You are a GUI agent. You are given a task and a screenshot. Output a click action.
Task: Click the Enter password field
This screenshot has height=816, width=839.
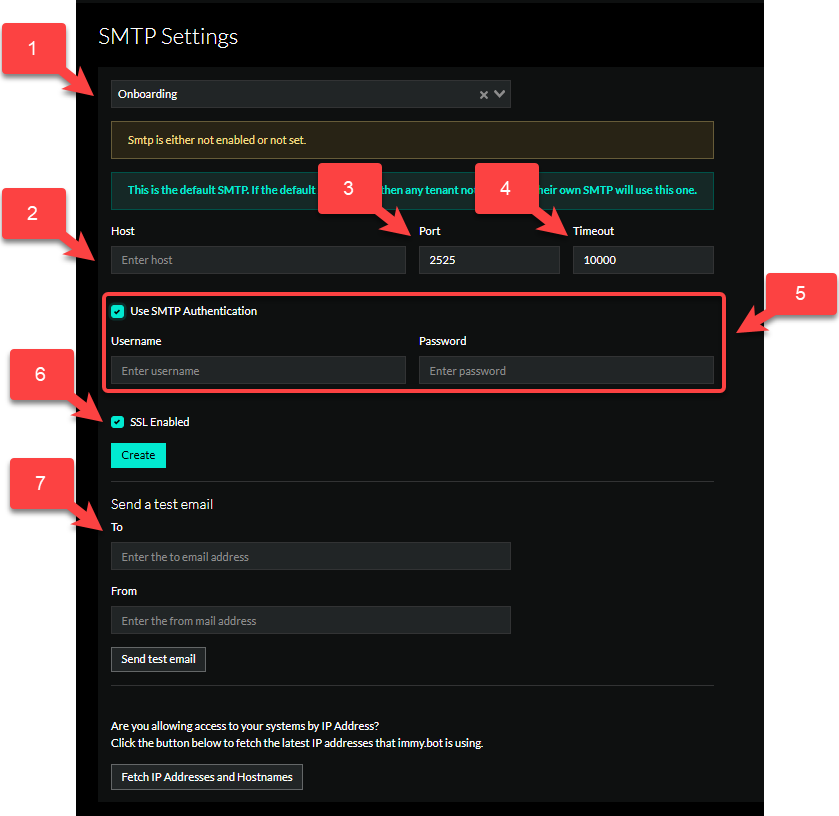click(x=566, y=370)
